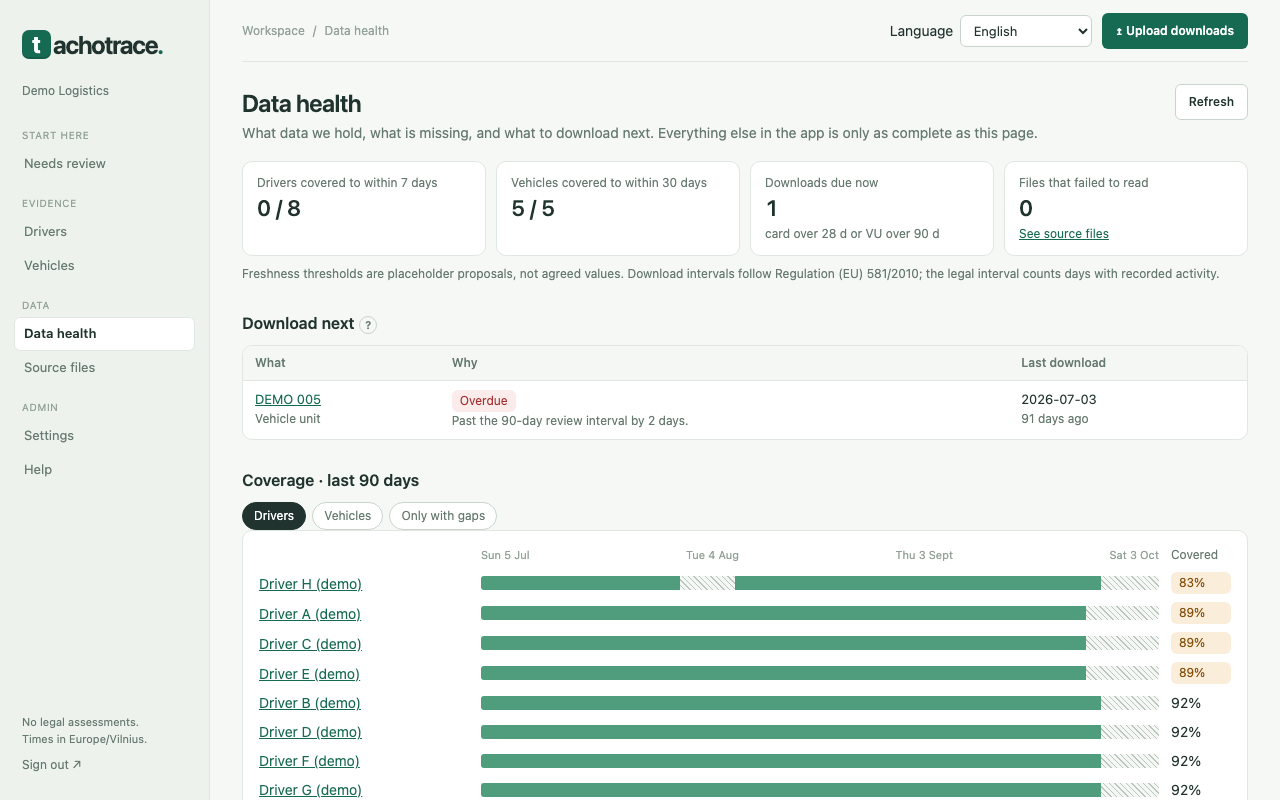Switch coverage to Drivers tab
This screenshot has width=1280, height=800.
(274, 516)
